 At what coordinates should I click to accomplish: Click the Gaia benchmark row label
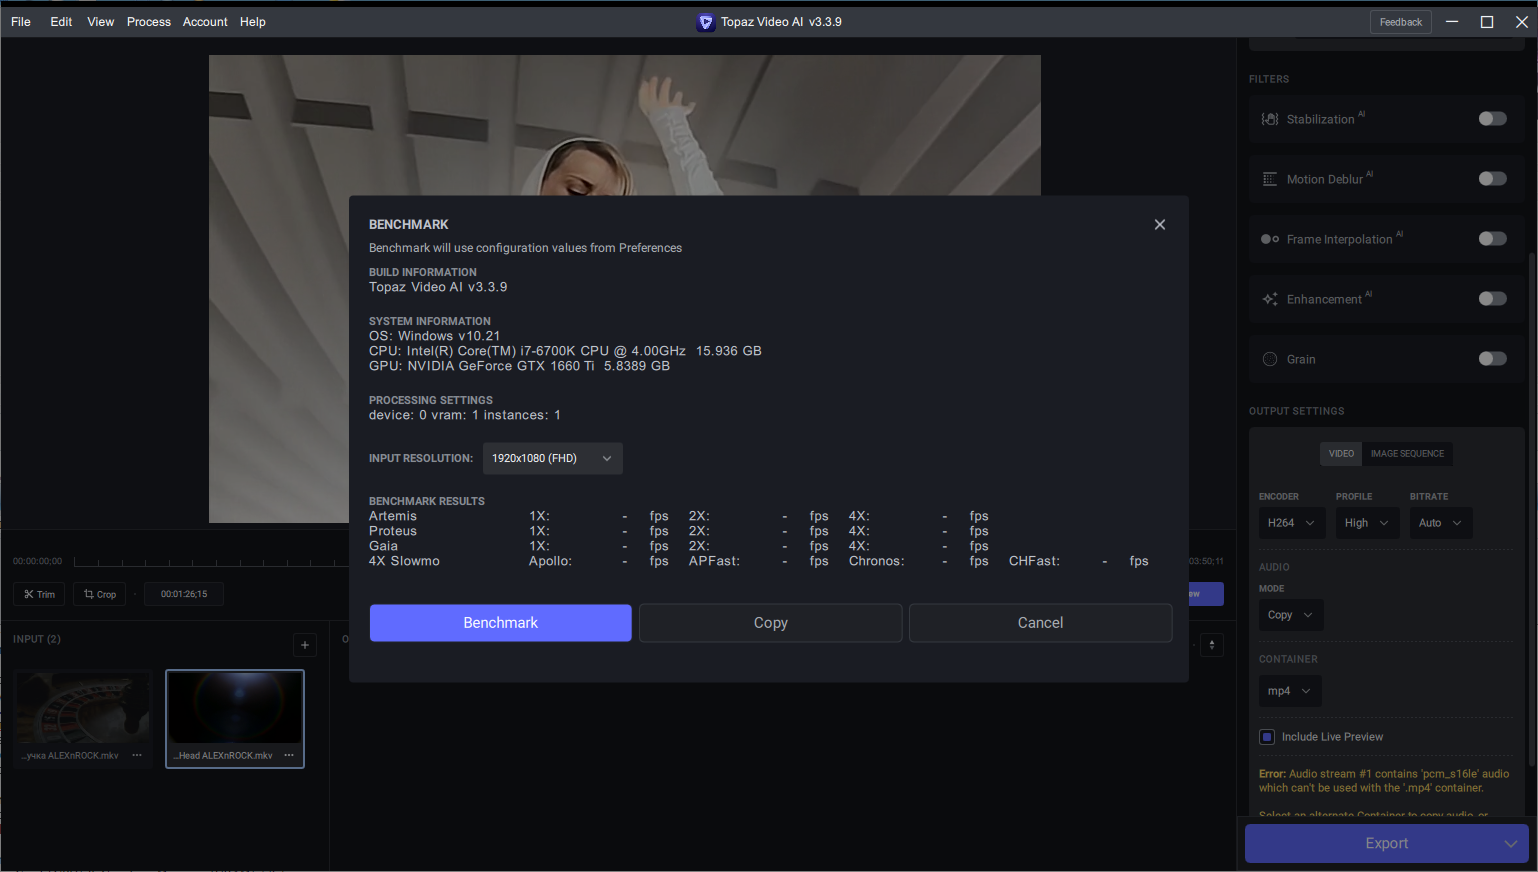click(383, 546)
